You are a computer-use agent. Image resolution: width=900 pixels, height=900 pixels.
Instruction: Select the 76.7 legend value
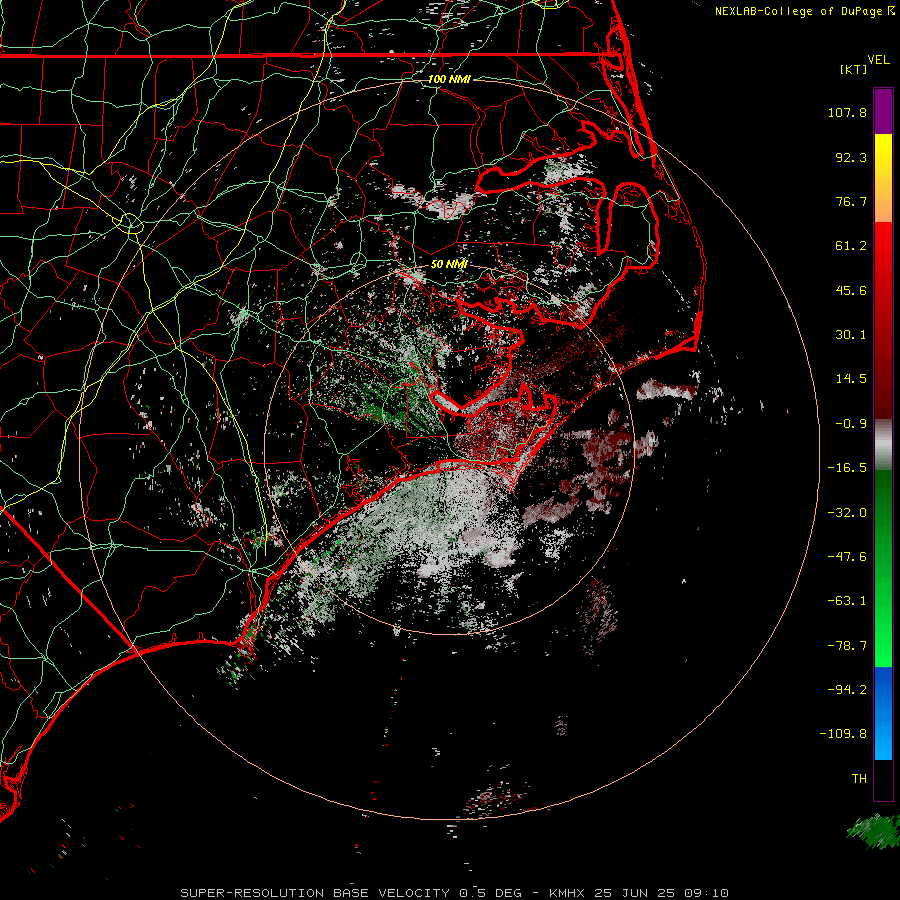(x=851, y=201)
